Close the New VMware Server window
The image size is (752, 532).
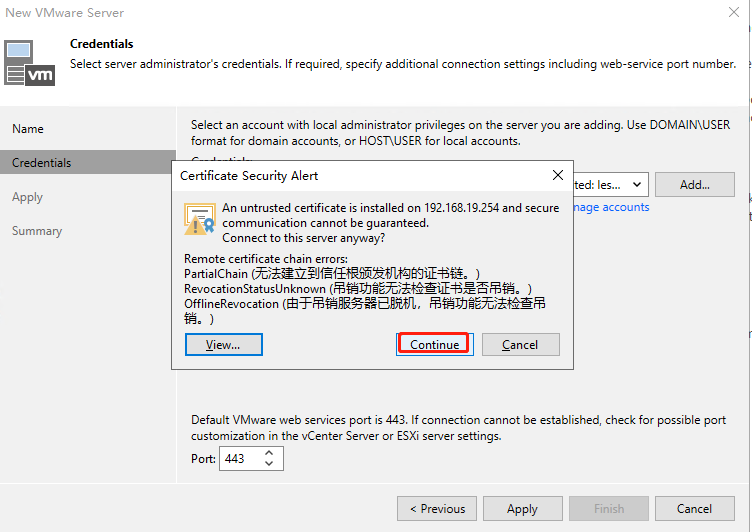coord(734,12)
